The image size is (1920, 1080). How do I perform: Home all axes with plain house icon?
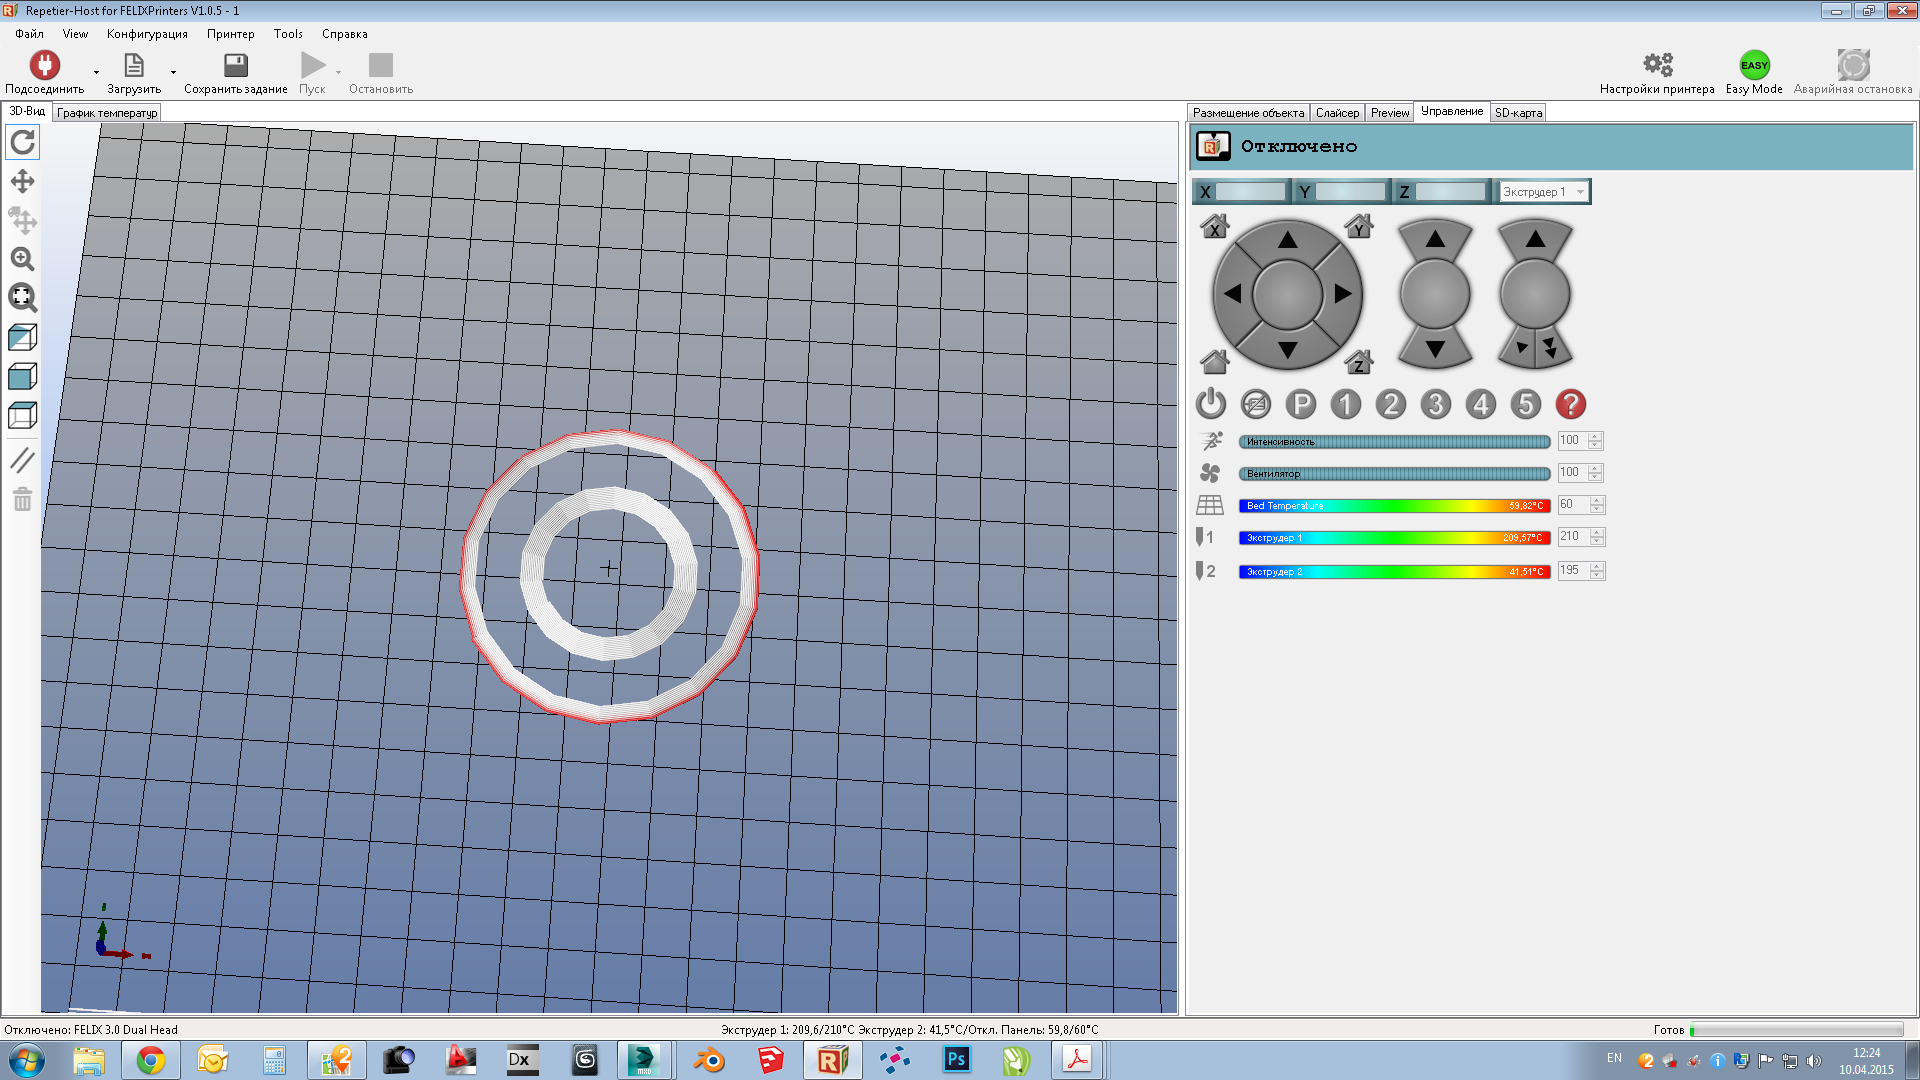(1214, 361)
